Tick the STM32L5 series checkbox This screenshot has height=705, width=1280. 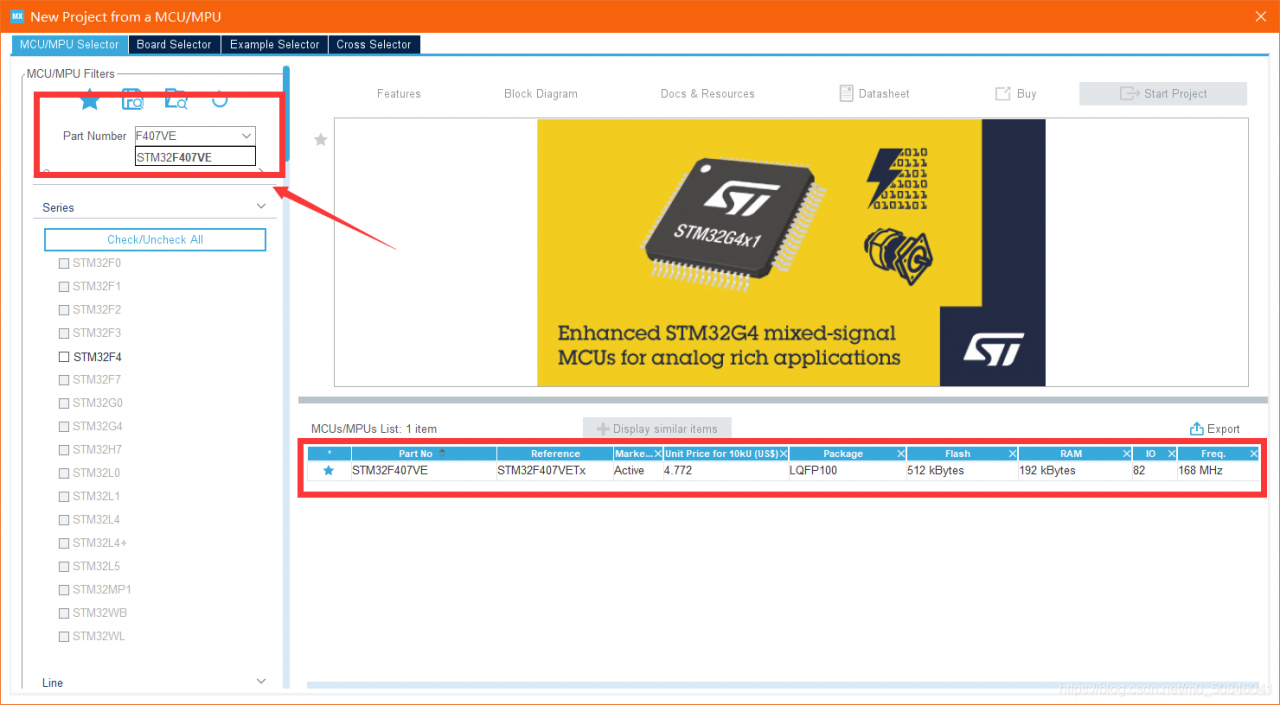[x=64, y=567]
